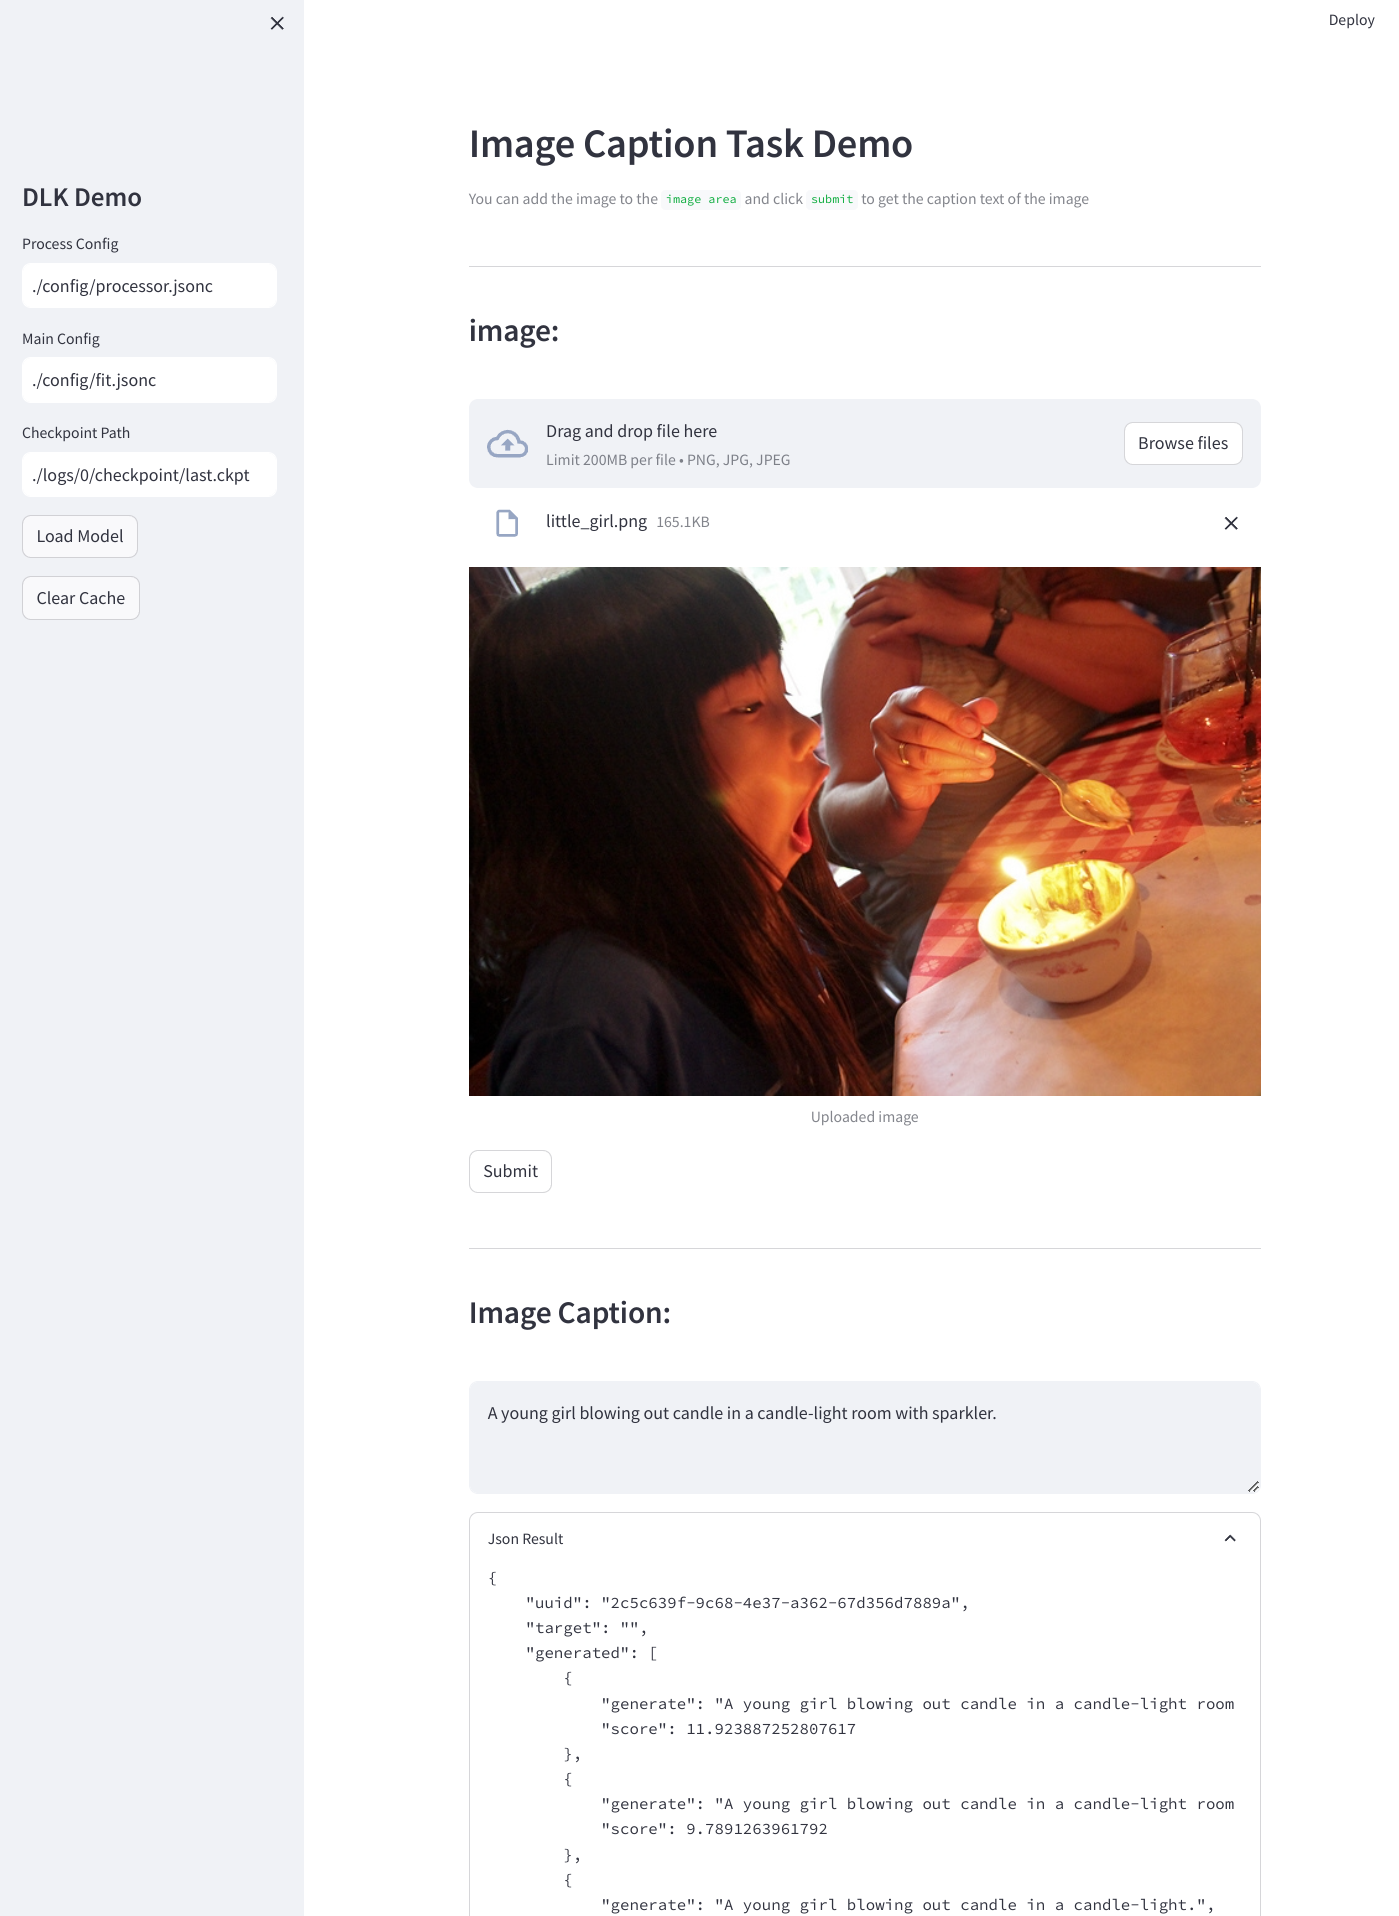Open the Deploy menu
The width and height of the screenshot is (1399, 1916).
1351,20
